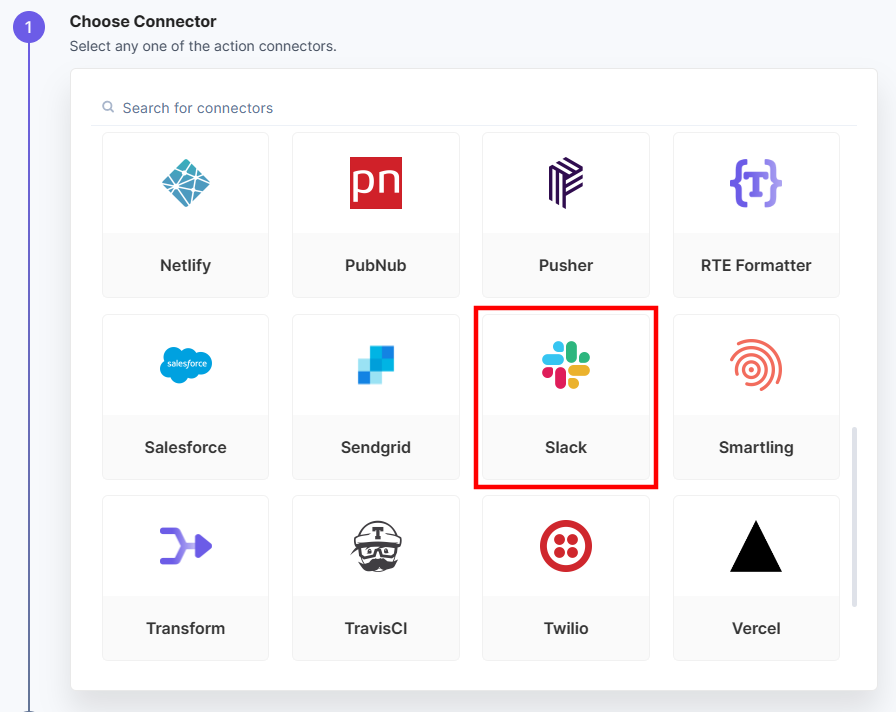Click the TravisCI mustached mascot logo
Image resolution: width=896 pixels, height=712 pixels.
(375, 546)
